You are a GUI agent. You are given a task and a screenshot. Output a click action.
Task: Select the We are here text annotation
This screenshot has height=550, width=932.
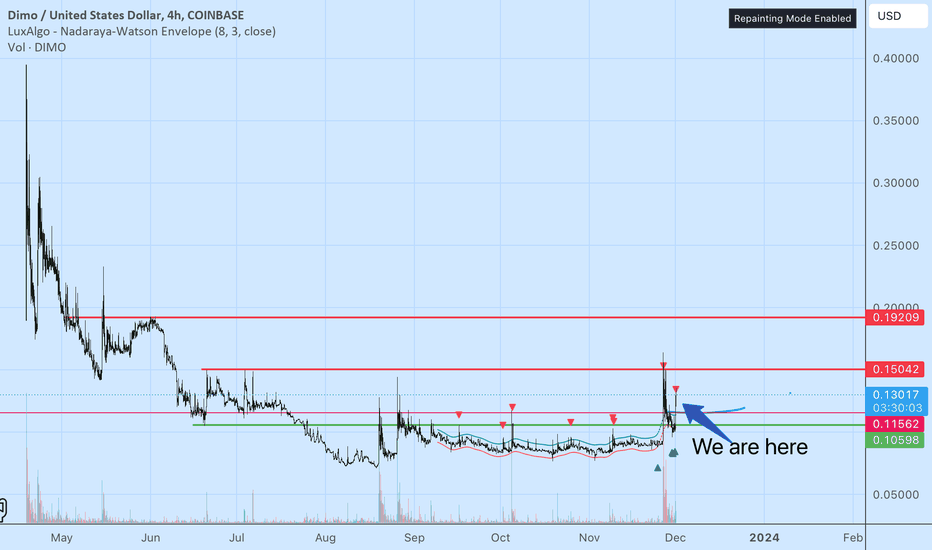coord(750,447)
